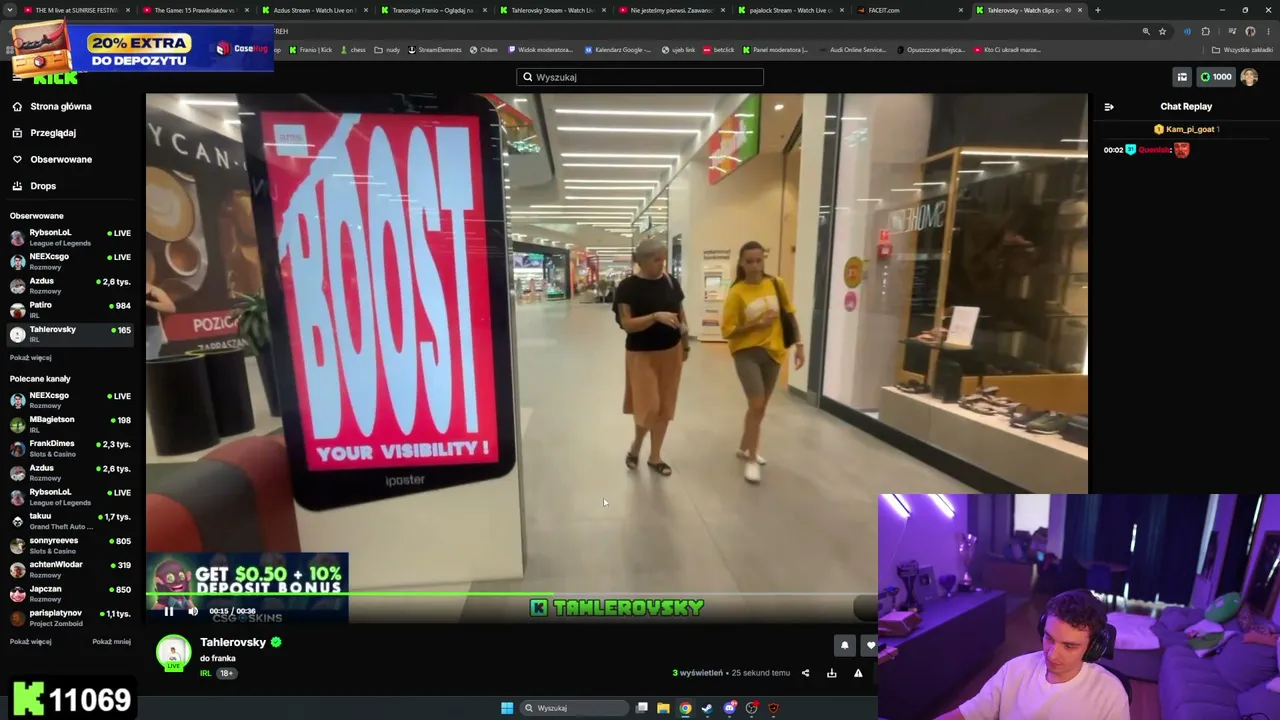Expand recommended channels with Pokaż więcej
This screenshot has height=720, width=1280.
[x=30, y=642]
